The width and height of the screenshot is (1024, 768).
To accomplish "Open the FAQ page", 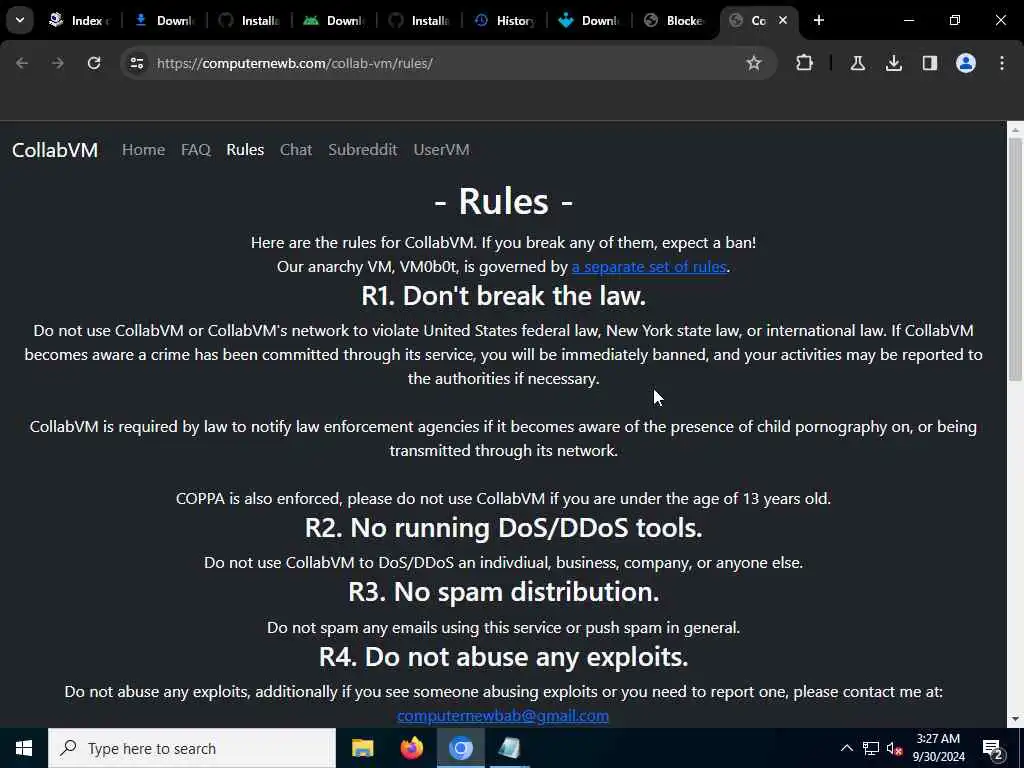I will point(195,150).
